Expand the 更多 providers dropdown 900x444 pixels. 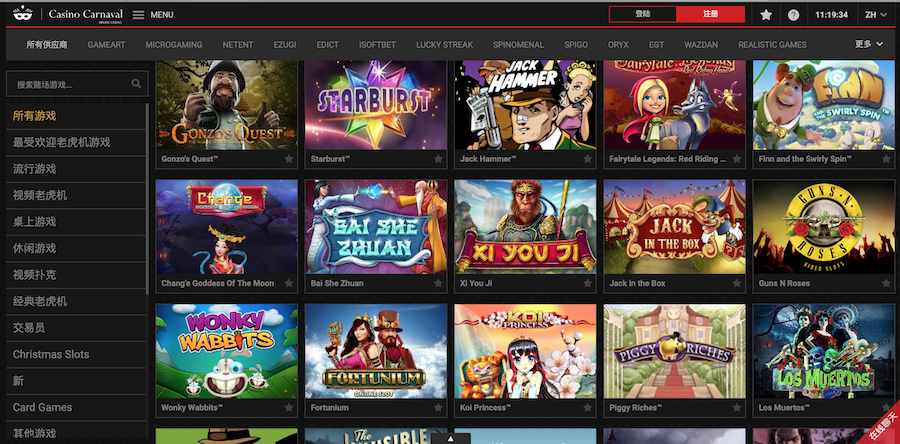[868, 44]
